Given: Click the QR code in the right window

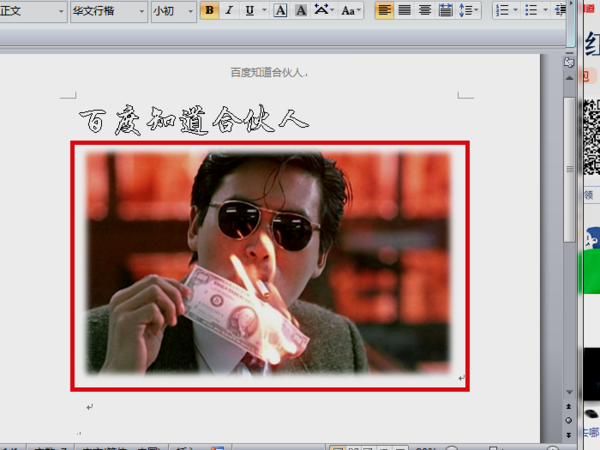Looking at the screenshot, I should point(592,137).
